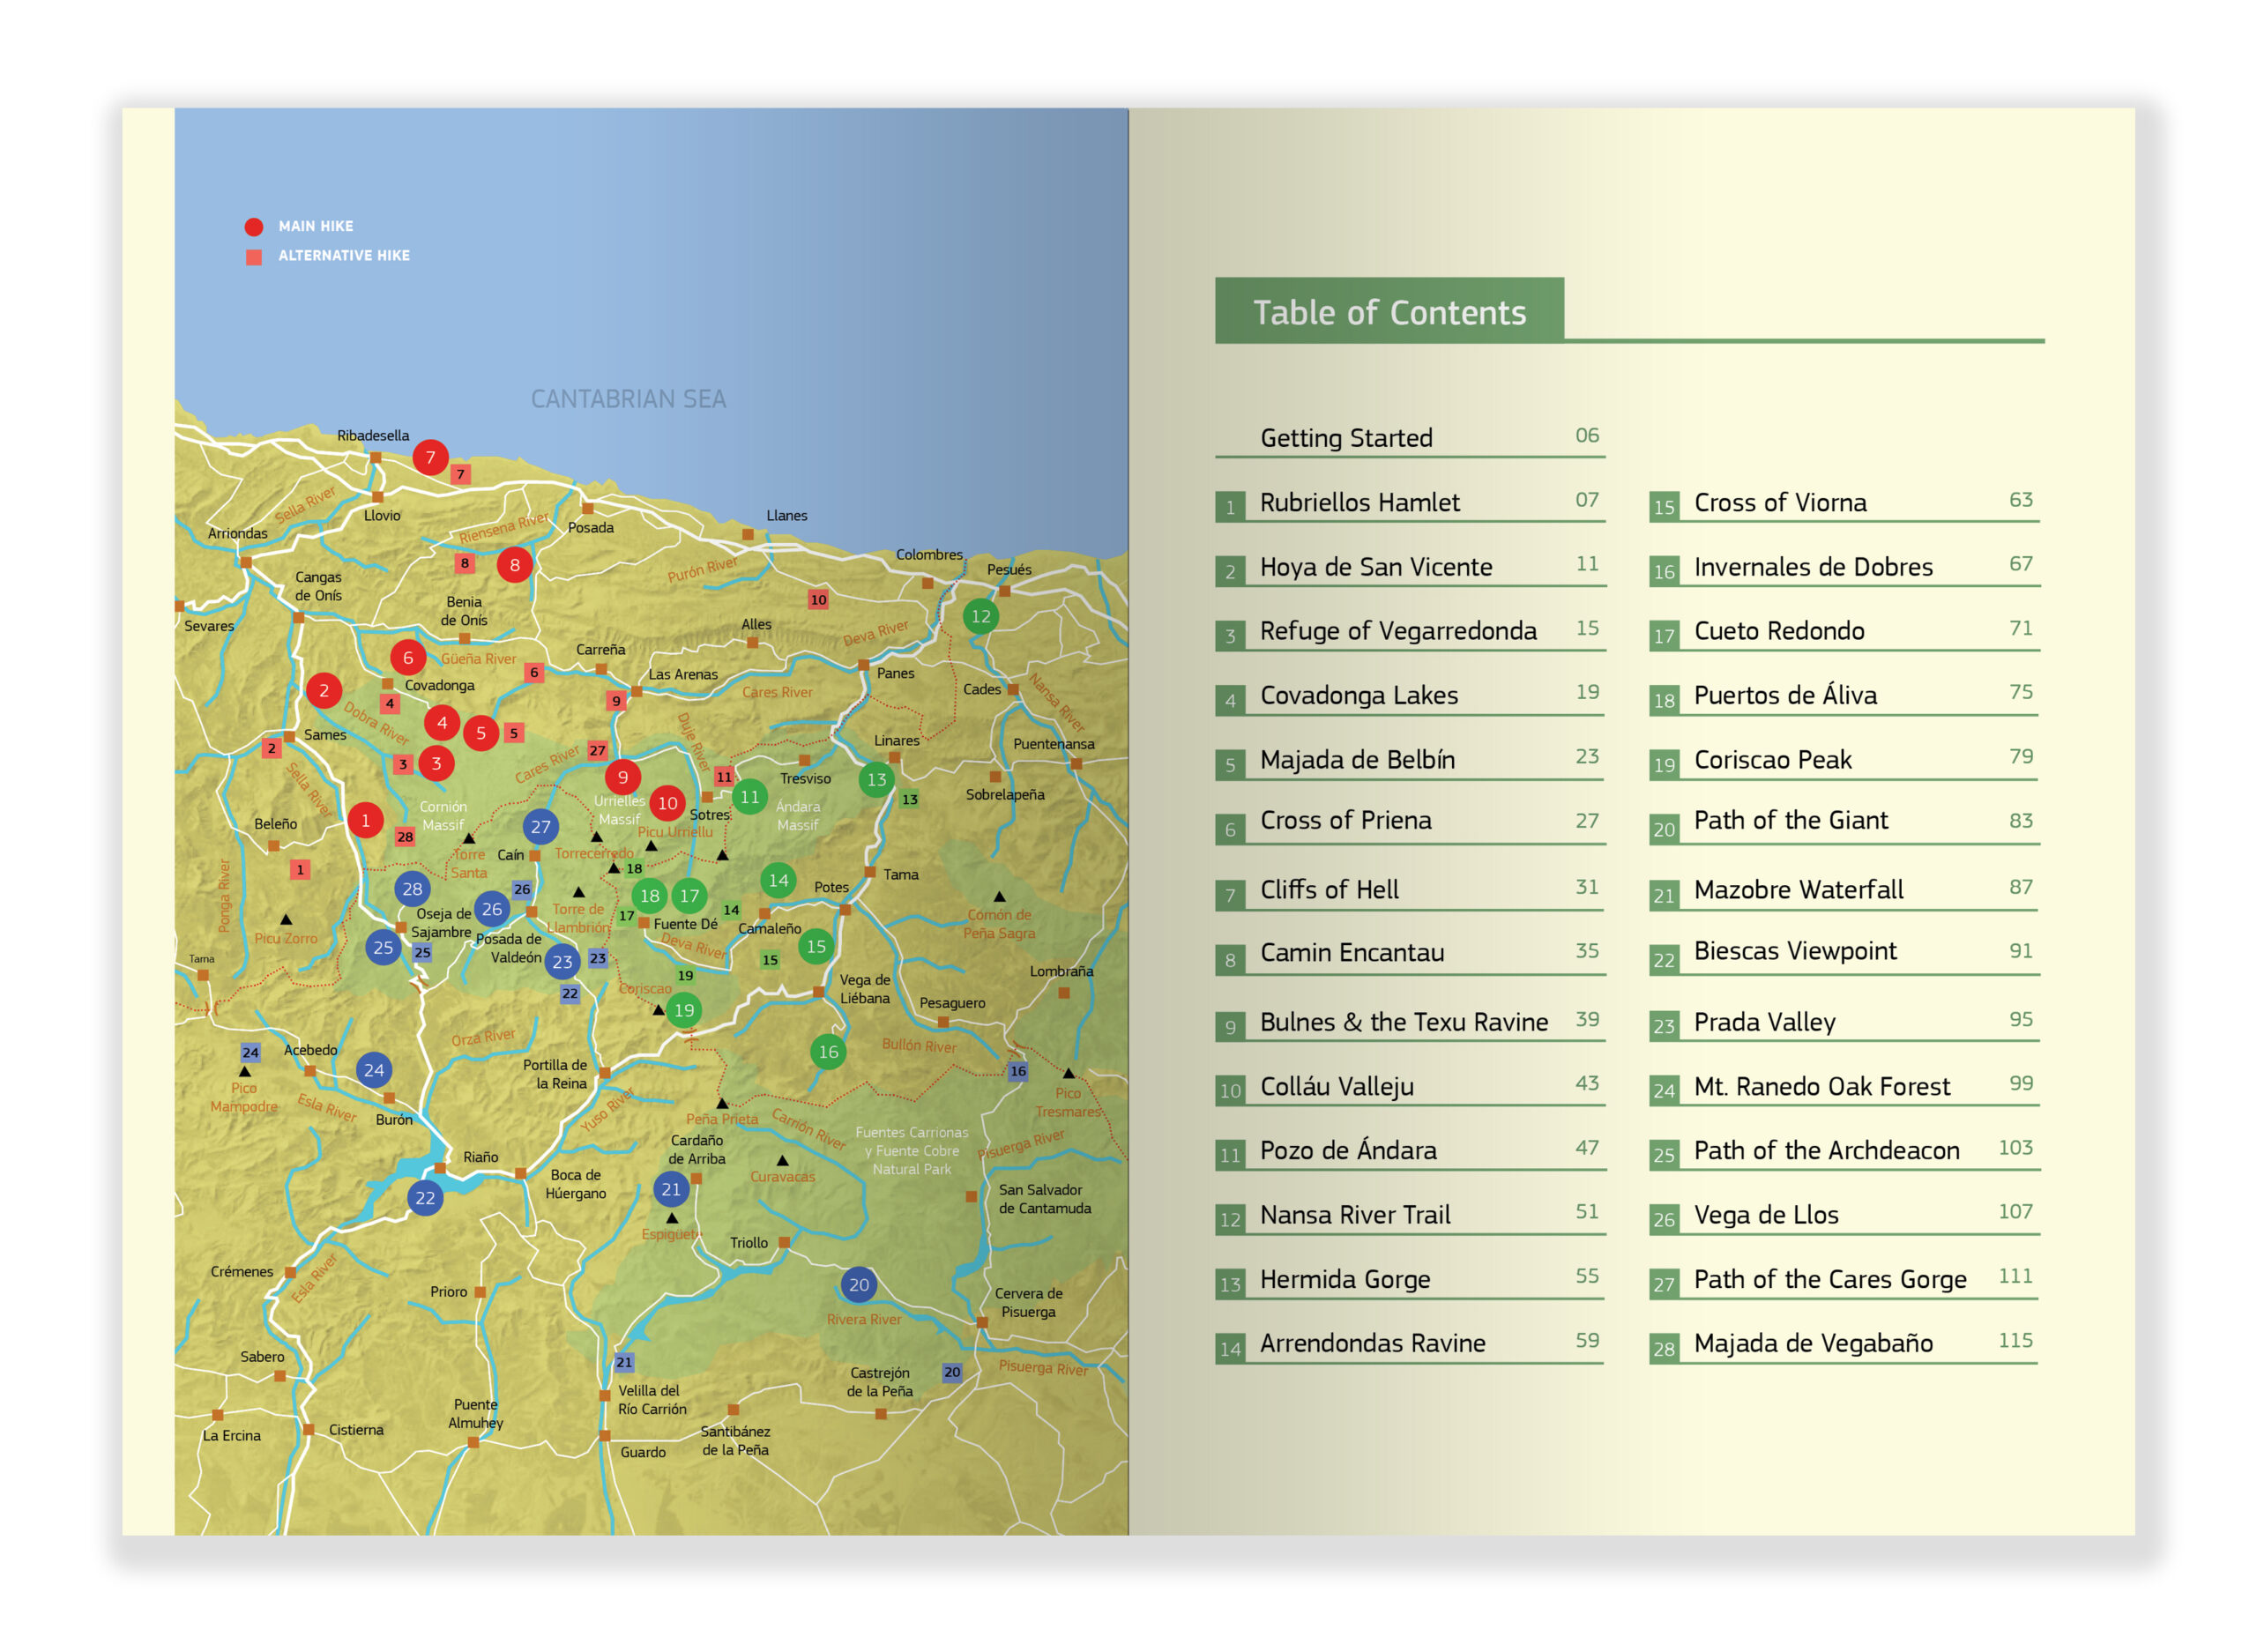Image resolution: width=2257 pixels, height=1652 pixels.
Task: Click blue square alternative marker 20 near Castrejón
Action: (953, 1373)
